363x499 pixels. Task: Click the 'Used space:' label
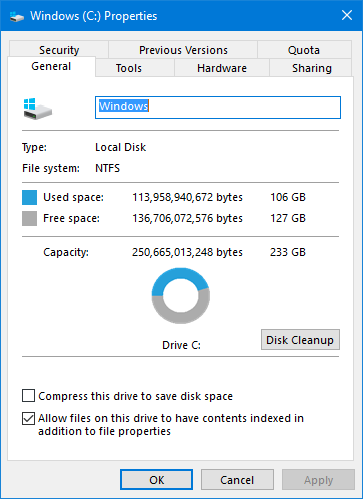(x=73, y=197)
